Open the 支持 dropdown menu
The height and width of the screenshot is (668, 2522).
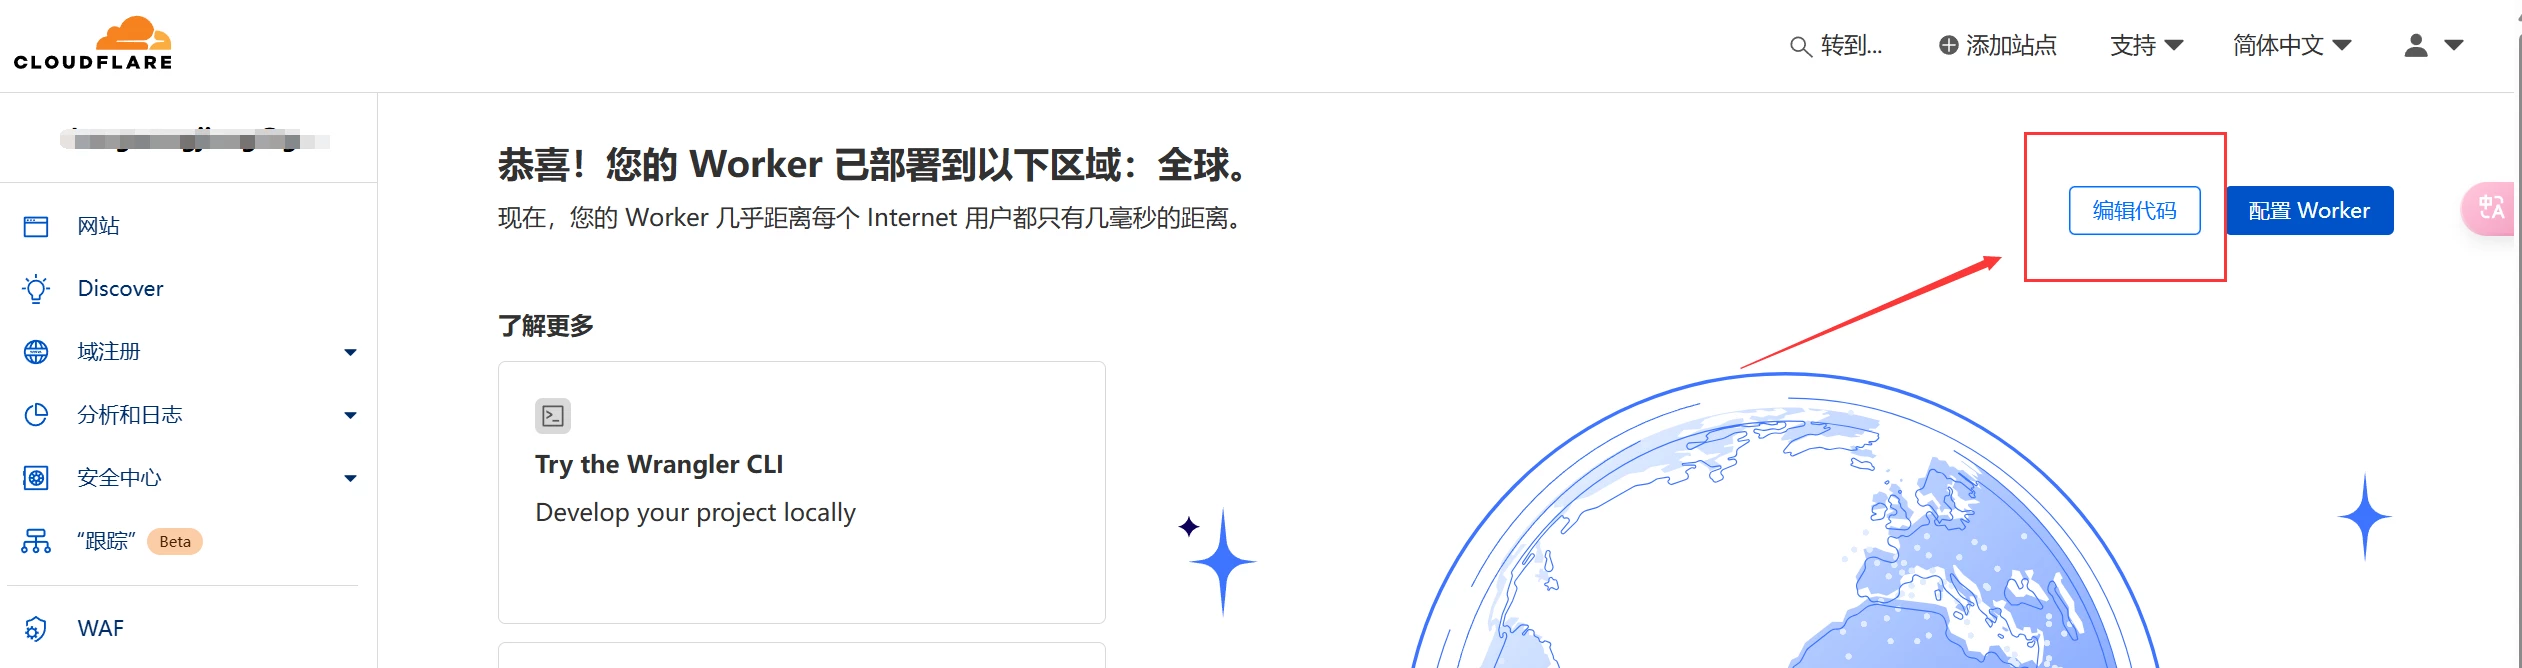[x=2146, y=45]
